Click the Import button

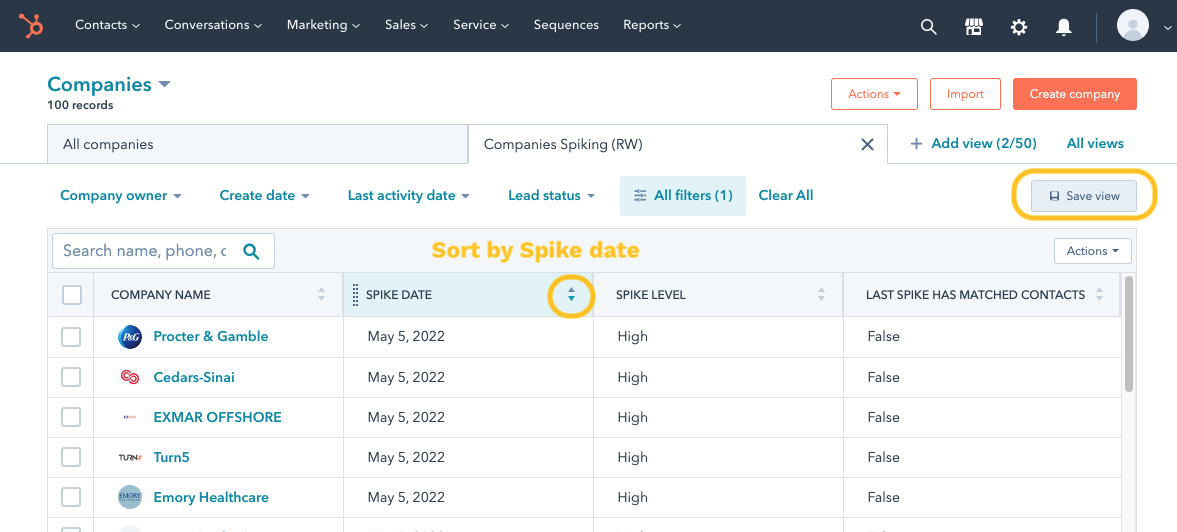(x=965, y=95)
